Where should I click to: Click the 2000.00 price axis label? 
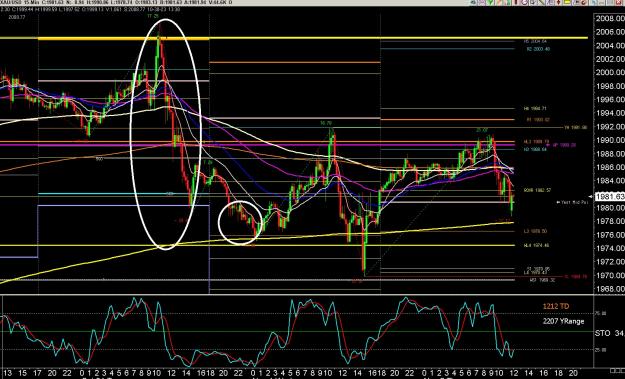pos(610,73)
